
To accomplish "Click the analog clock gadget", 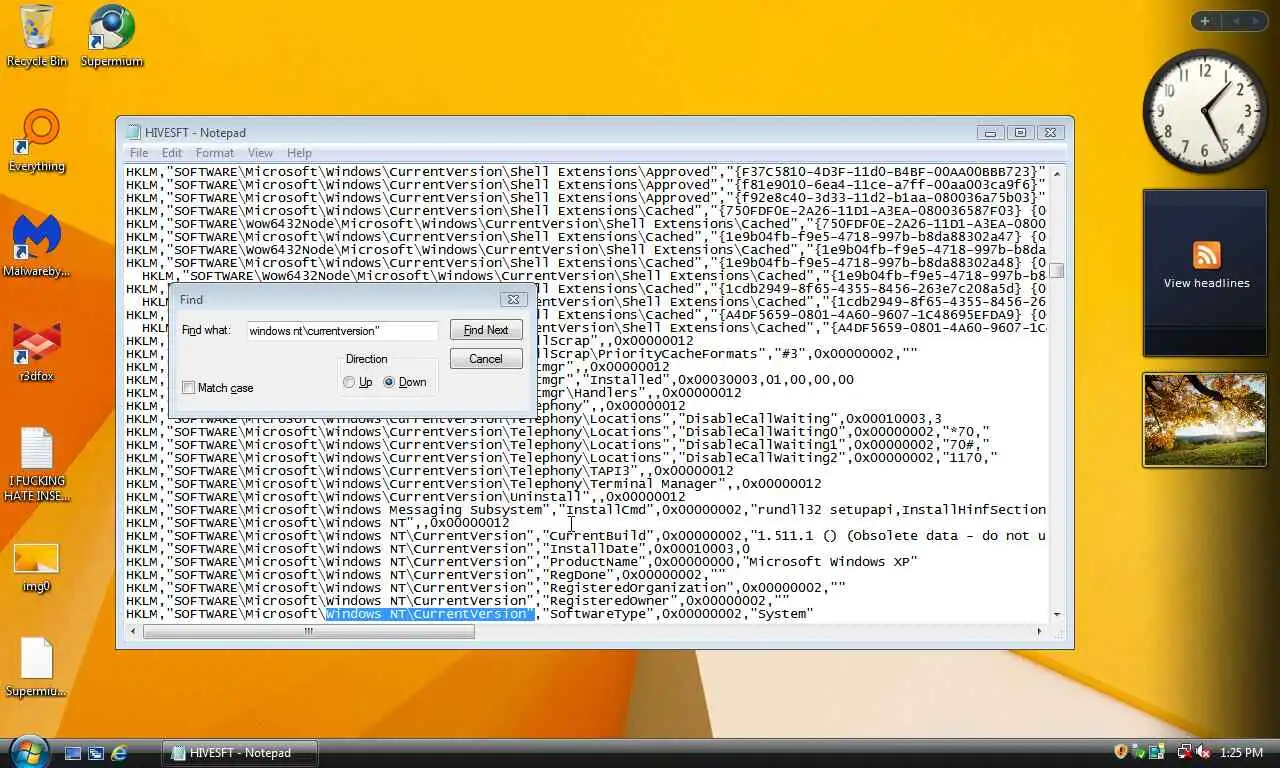I will pyautogui.click(x=1204, y=111).
